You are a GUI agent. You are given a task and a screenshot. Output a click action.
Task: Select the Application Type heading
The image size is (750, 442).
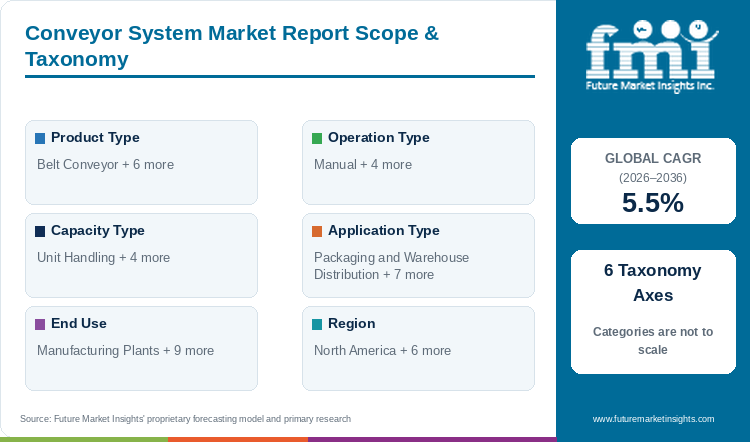384,230
